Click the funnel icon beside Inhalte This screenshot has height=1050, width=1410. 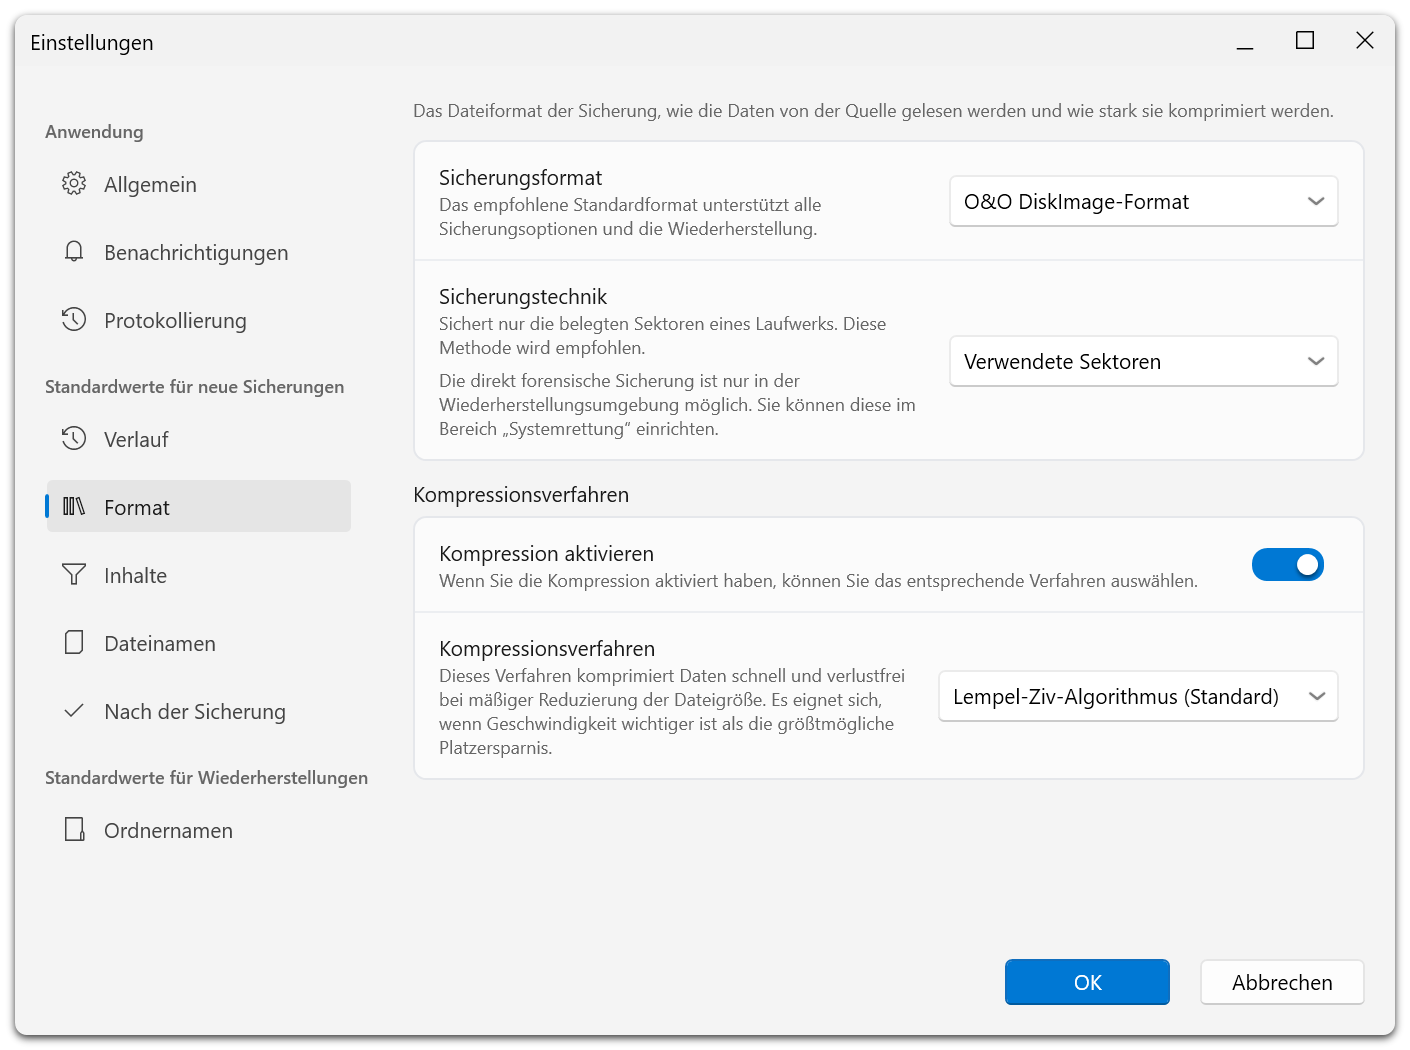point(74,575)
